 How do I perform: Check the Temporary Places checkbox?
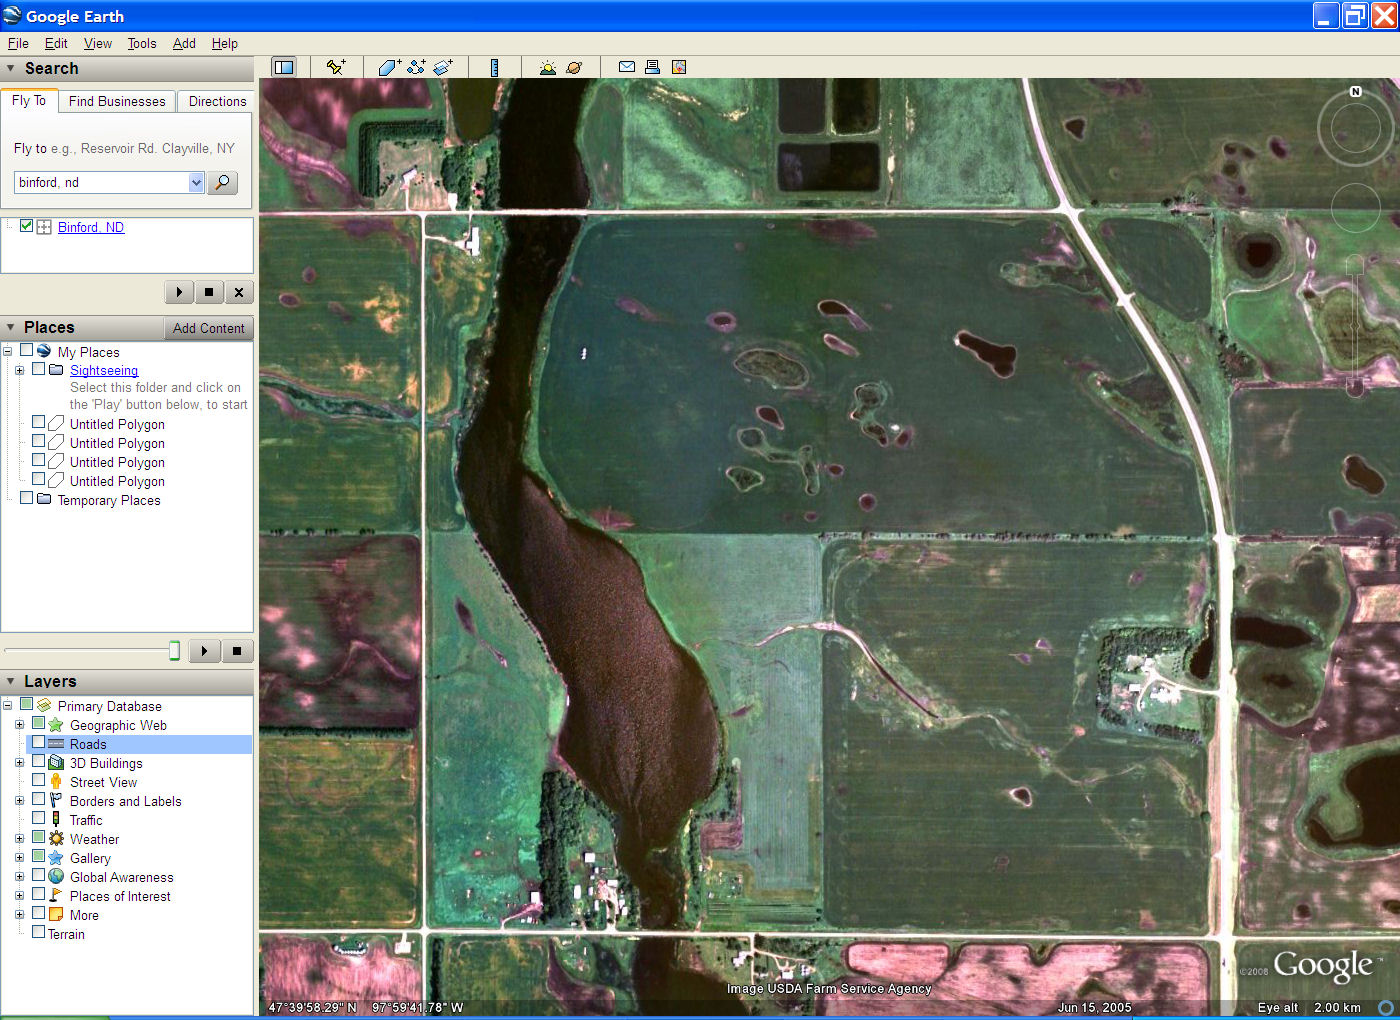(x=26, y=498)
